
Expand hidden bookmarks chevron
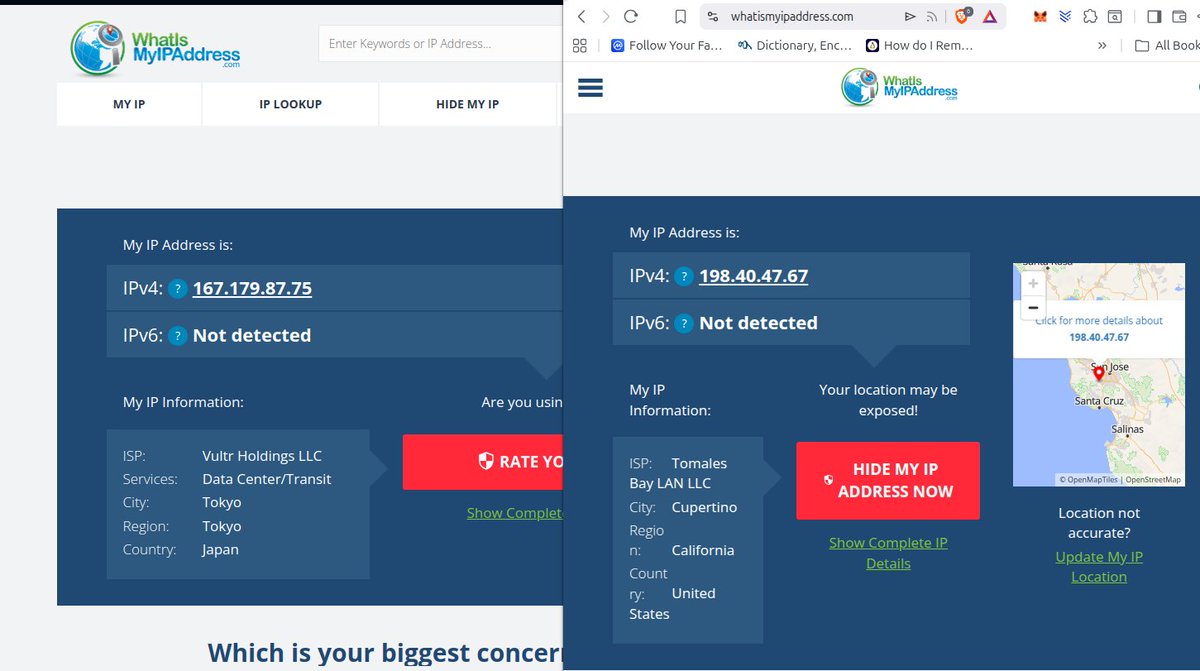[1102, 45]
